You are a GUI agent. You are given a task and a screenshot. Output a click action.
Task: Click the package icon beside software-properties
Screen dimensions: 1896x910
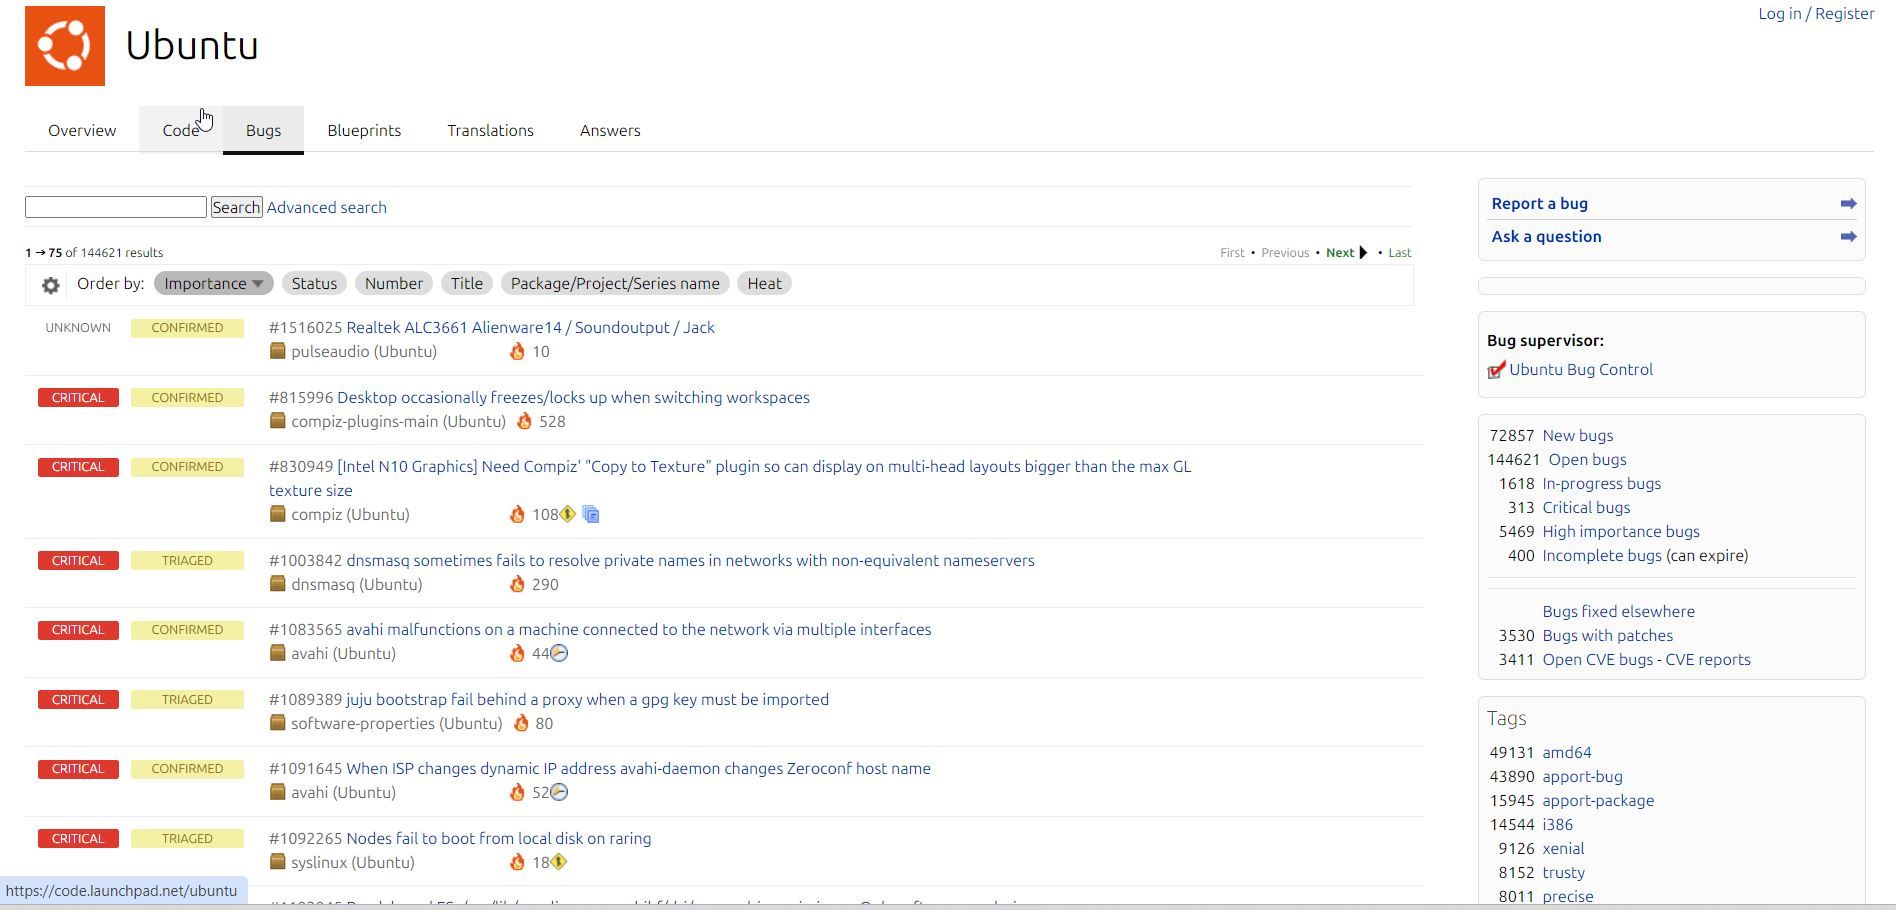pyautogui.click(x=278, y=723)
